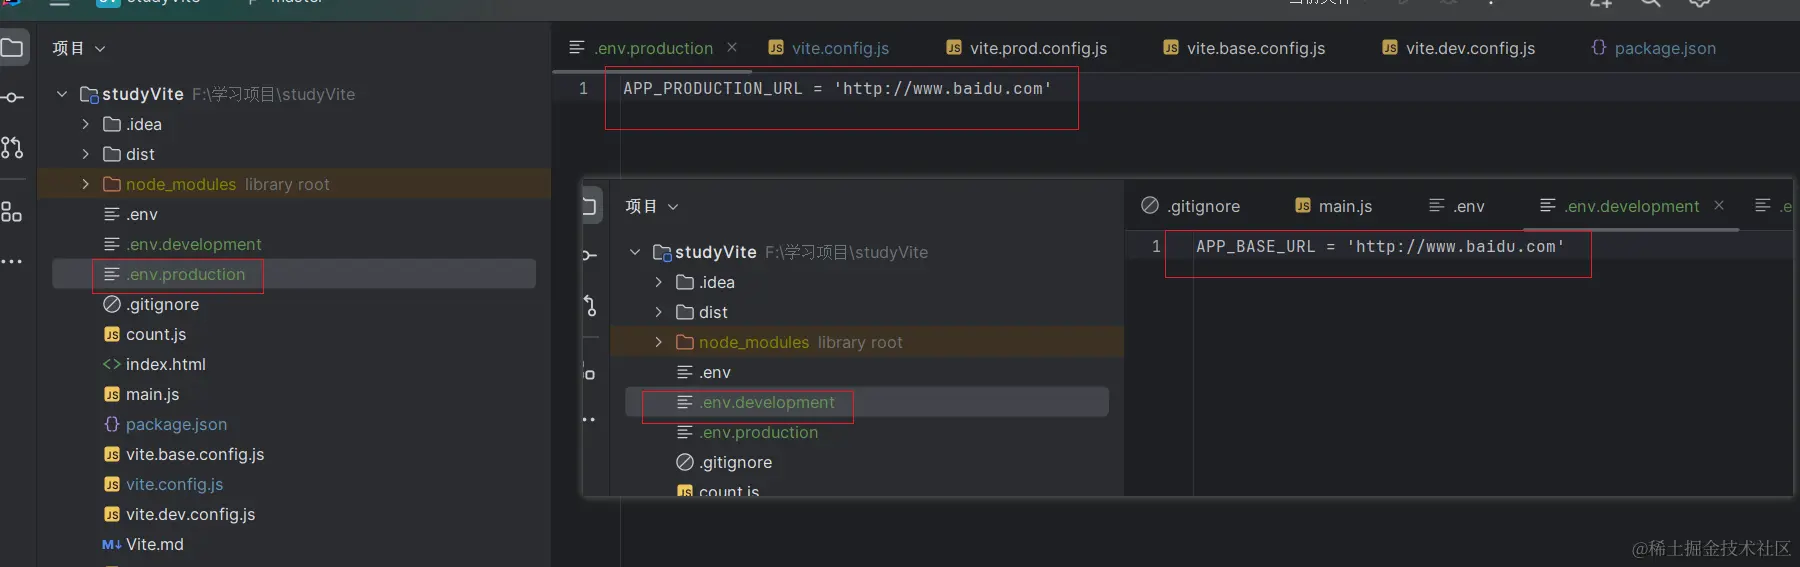Viewport: 1800px width, 567px height.
Task: Expand the dist folder in main tree
Action: click(x=85, y=154)
